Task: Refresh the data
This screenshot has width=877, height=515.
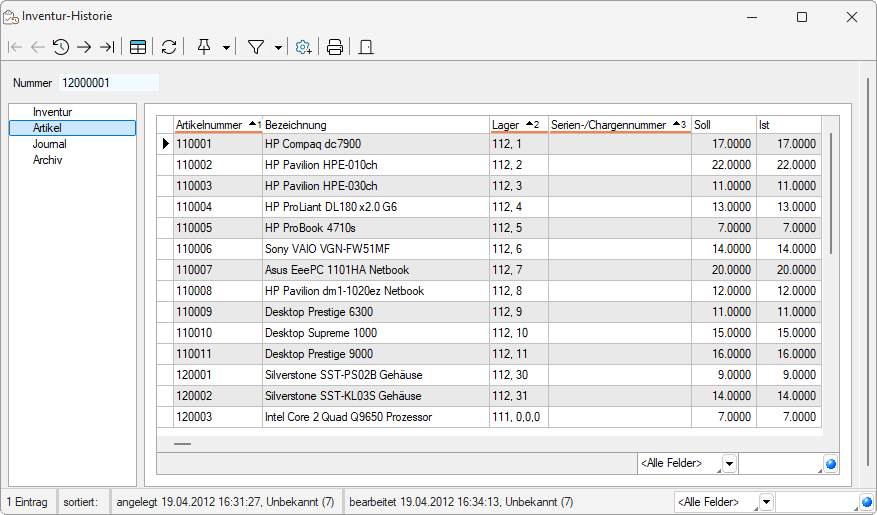Action: pos(169,47)
